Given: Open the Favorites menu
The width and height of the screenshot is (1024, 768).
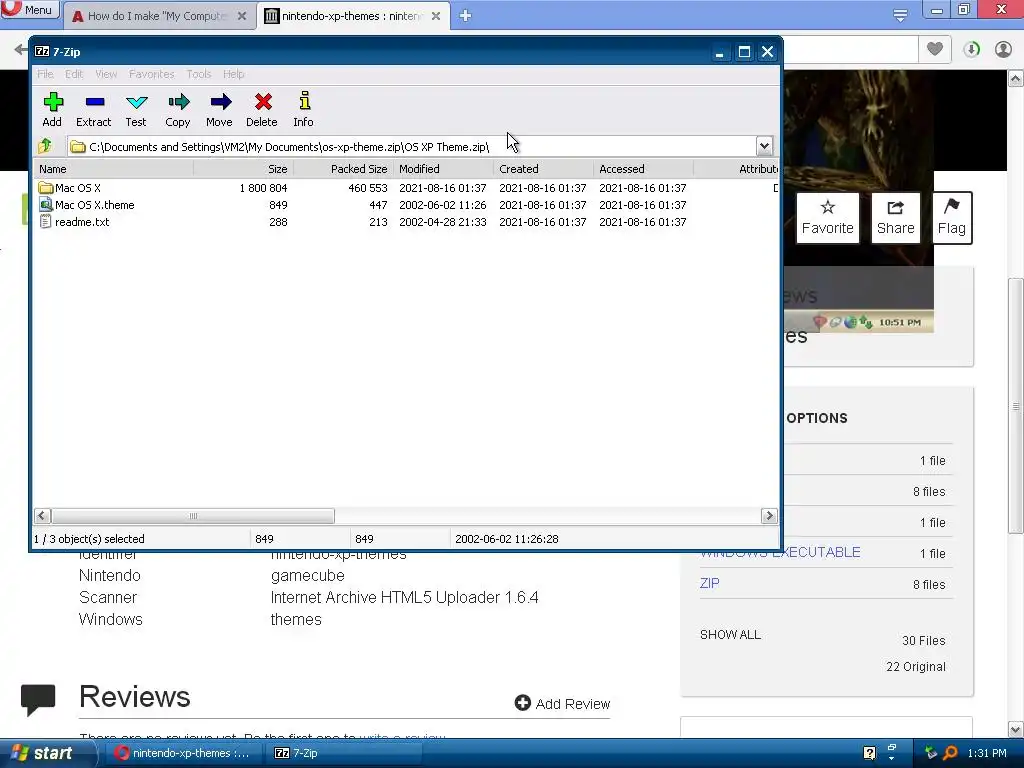Looking at the screenshot, I should (x=152, y=74).
